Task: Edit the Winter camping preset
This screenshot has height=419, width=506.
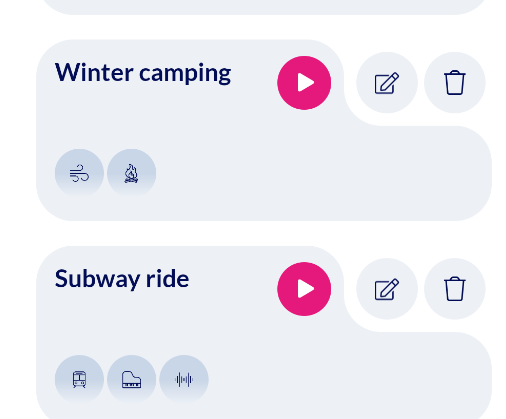Action: (387, 83)
